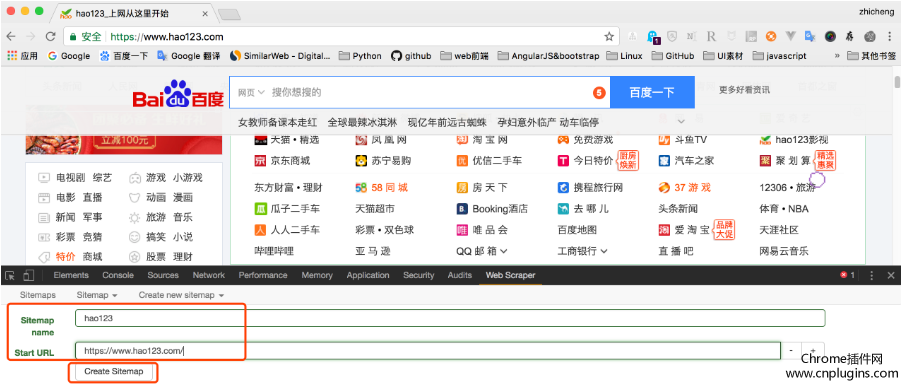This screenshot has height=386, width=903.
Task: Toggle the element inspector picker icon
Action: (11, 275)
